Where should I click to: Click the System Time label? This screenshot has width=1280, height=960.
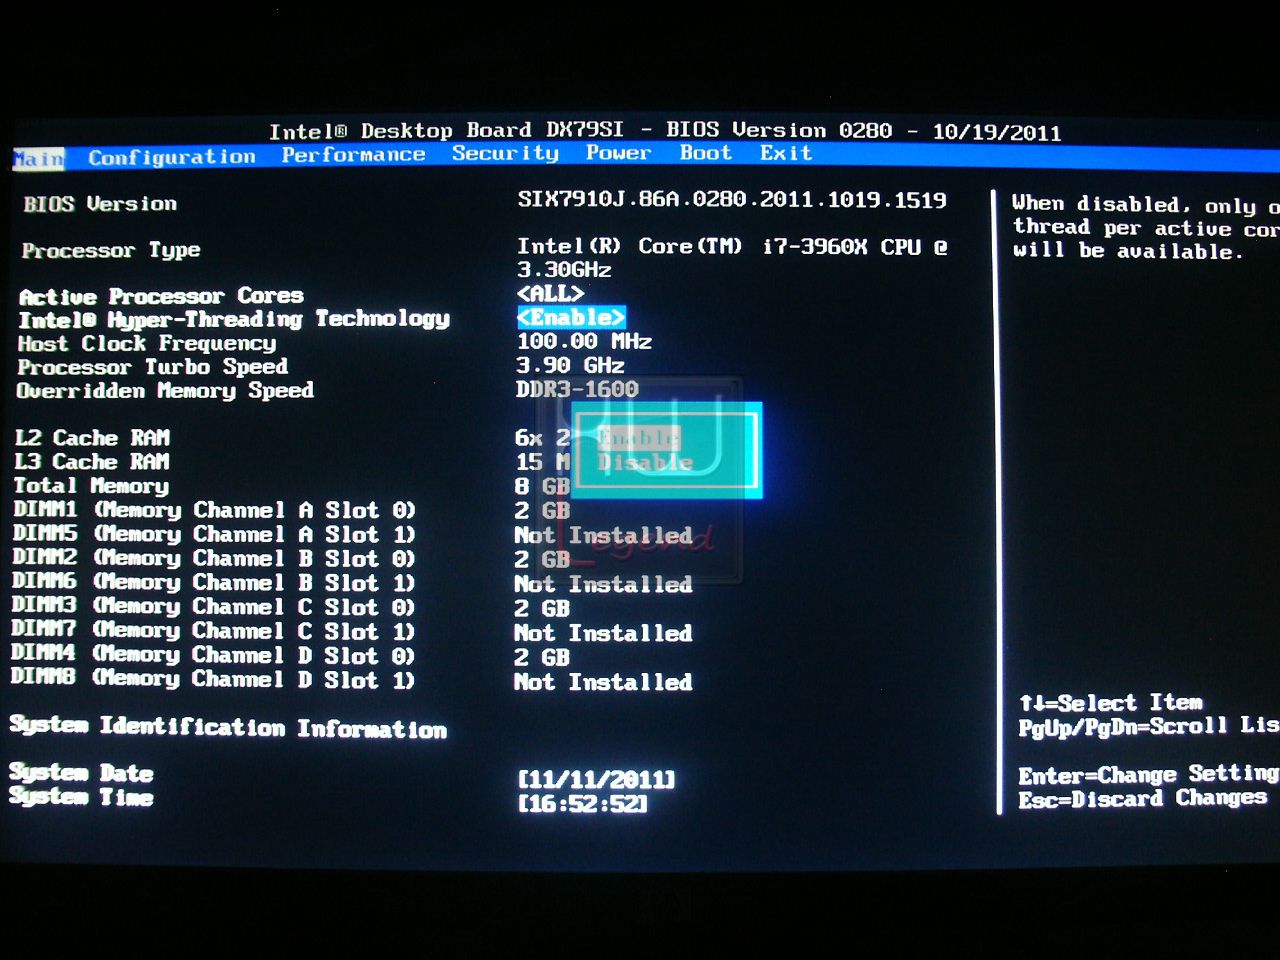[81, 797]
